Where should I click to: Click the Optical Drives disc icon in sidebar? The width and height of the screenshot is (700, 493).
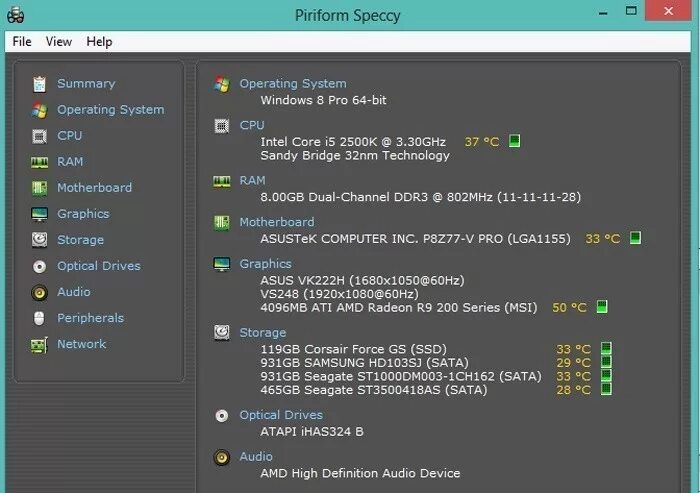tap(39, 267)
